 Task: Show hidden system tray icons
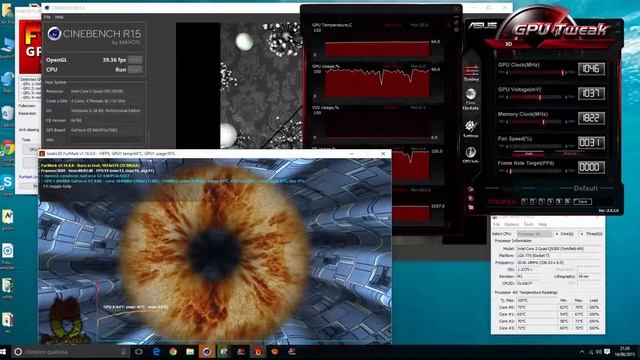[582, 352]
